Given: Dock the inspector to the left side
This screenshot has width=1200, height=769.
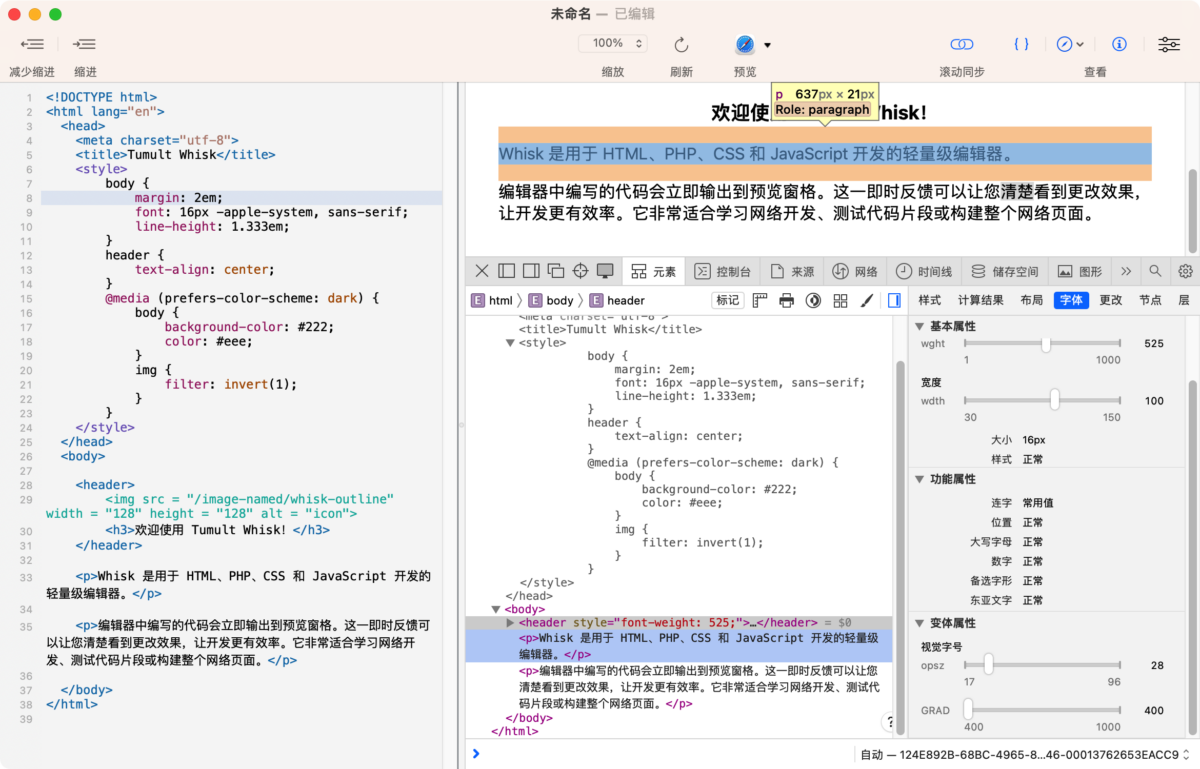Looking at the screenshot, I should pyautogui.click(x=506, y=271).
